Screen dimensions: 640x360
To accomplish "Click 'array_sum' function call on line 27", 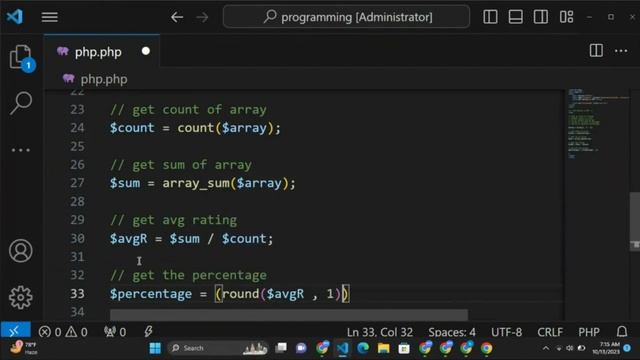I will click(196, 183).
